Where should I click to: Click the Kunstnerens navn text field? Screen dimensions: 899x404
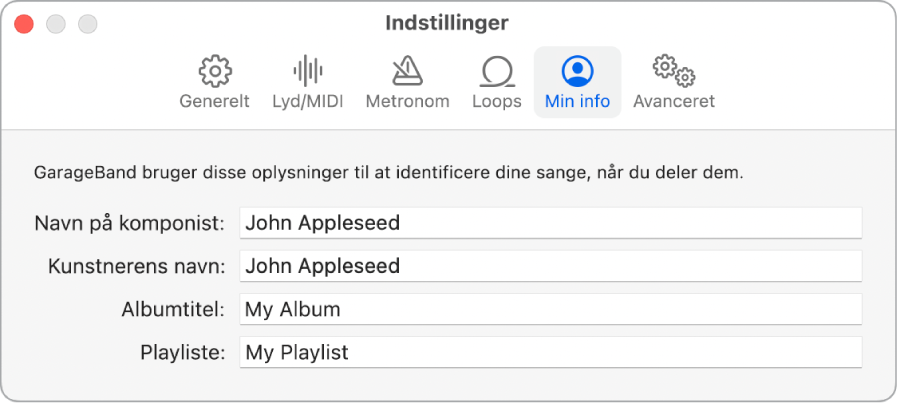pyautogui.click(x=550, y=266)
